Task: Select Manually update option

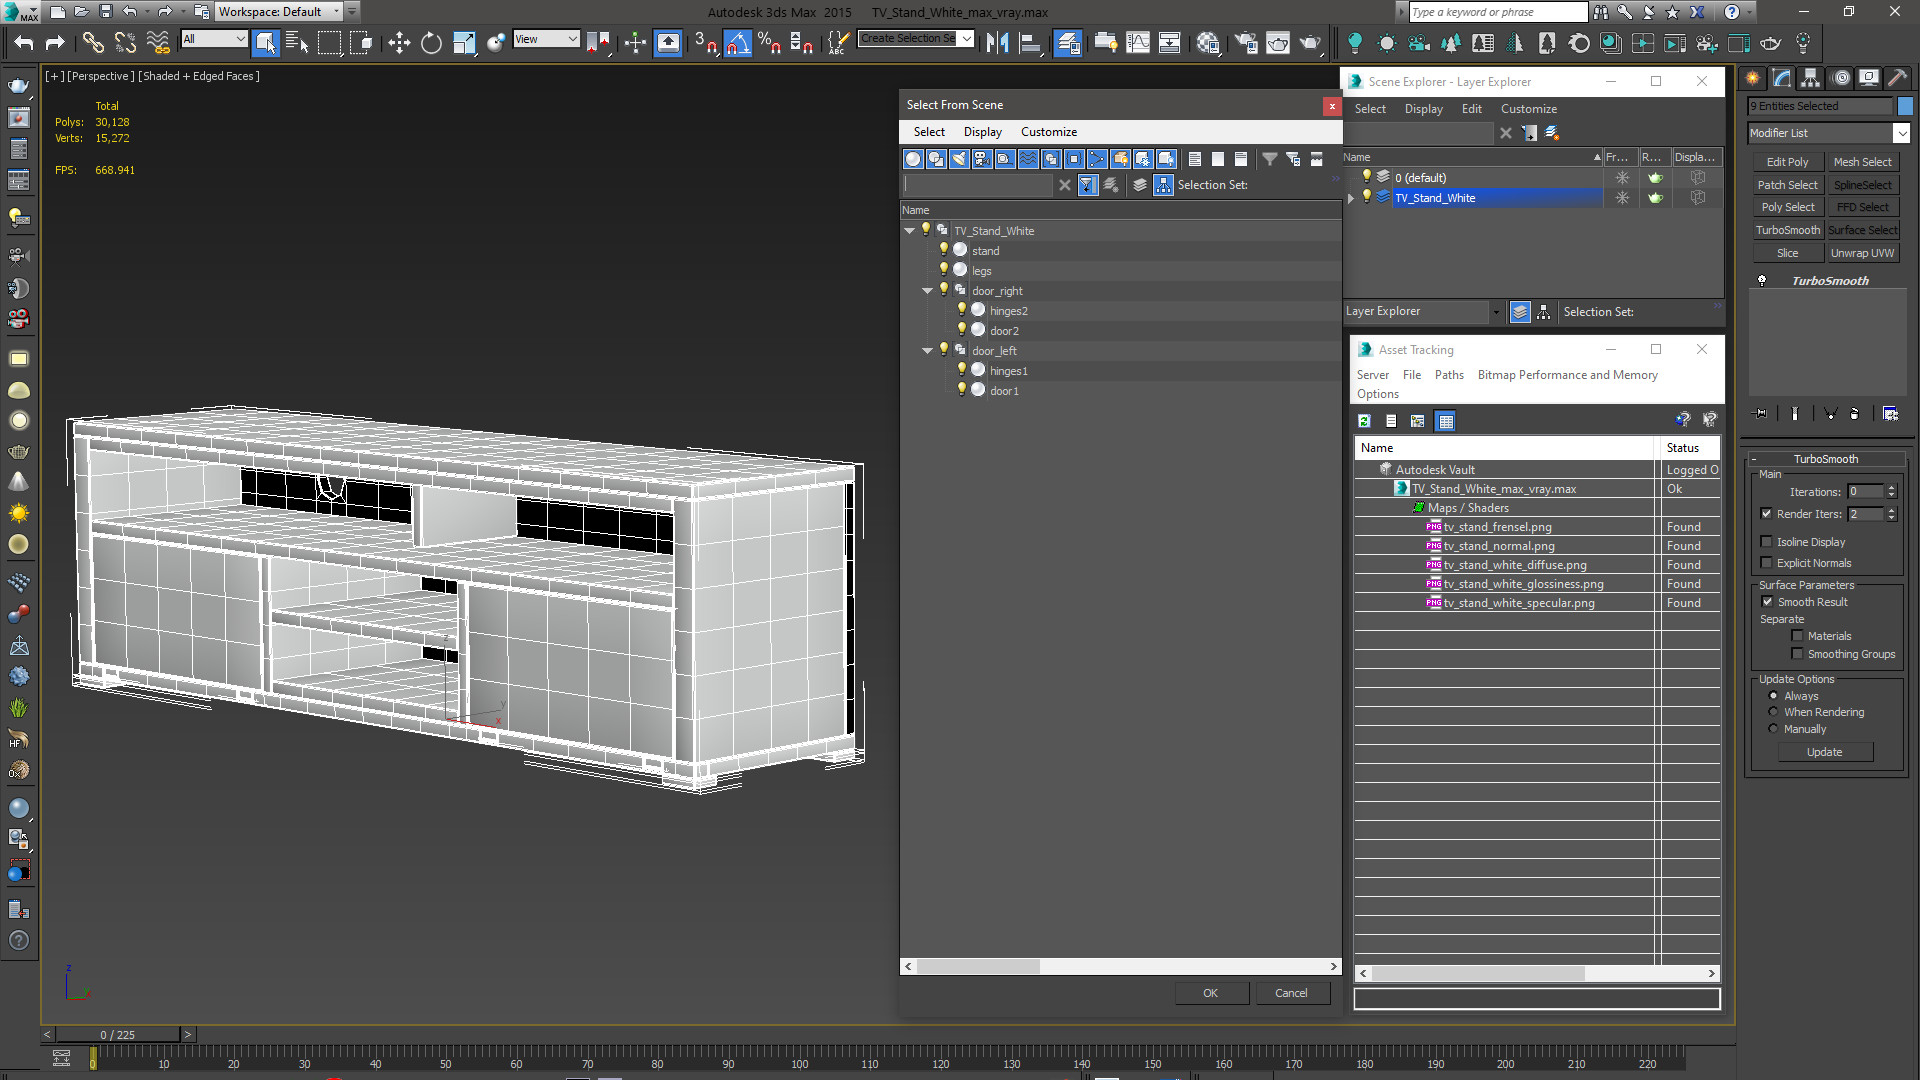Action: click(1774, 729)
